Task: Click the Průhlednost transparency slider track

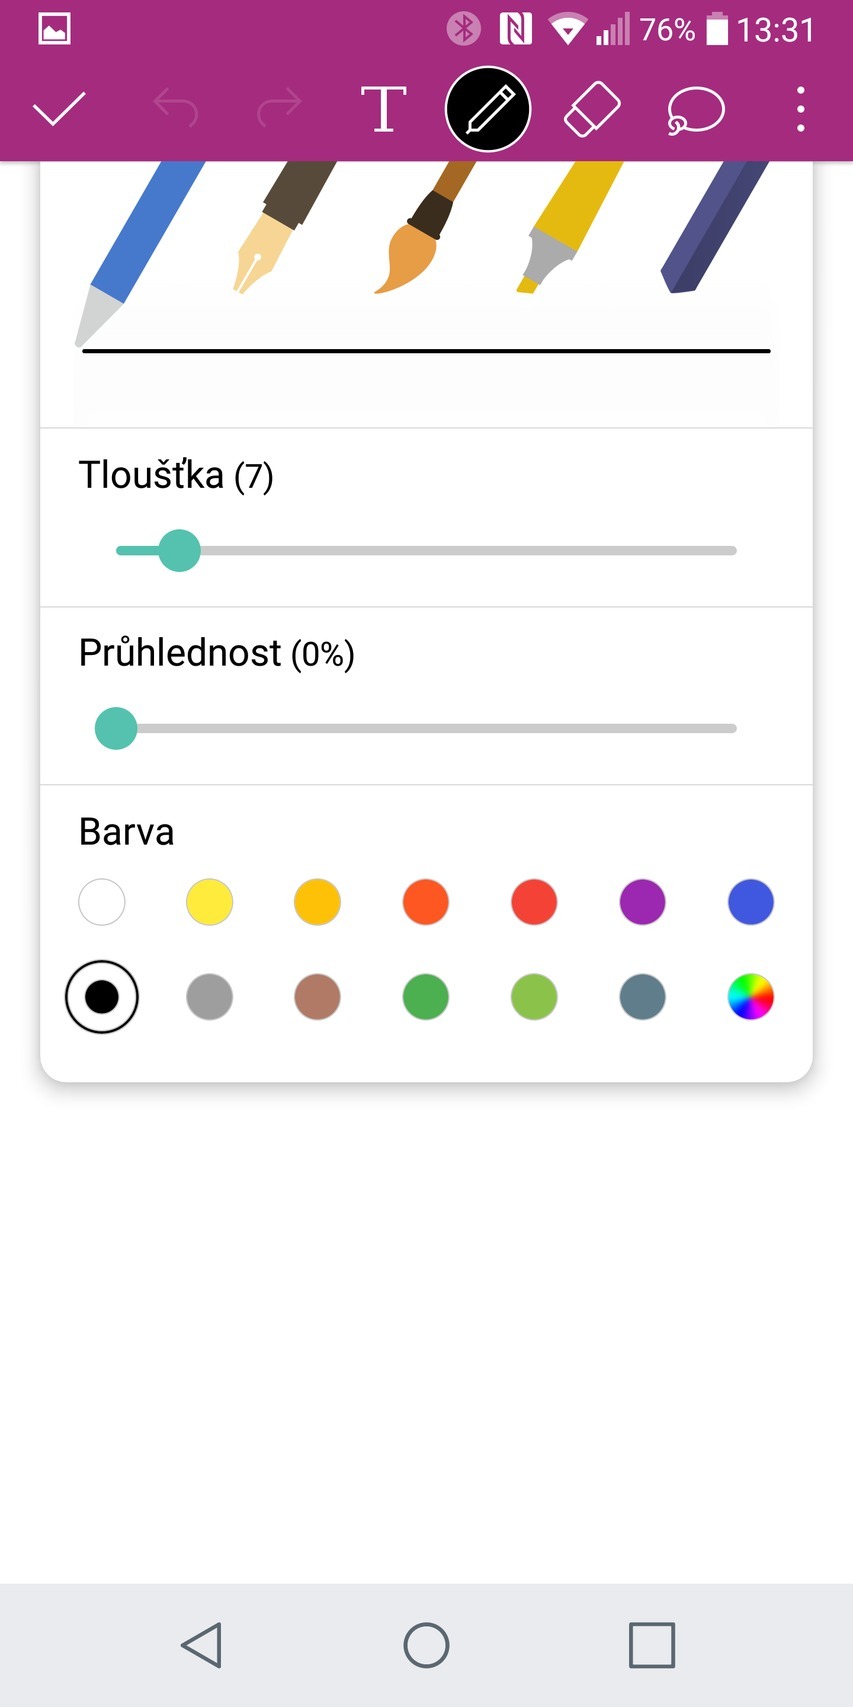Action: (x=450, y=729)
